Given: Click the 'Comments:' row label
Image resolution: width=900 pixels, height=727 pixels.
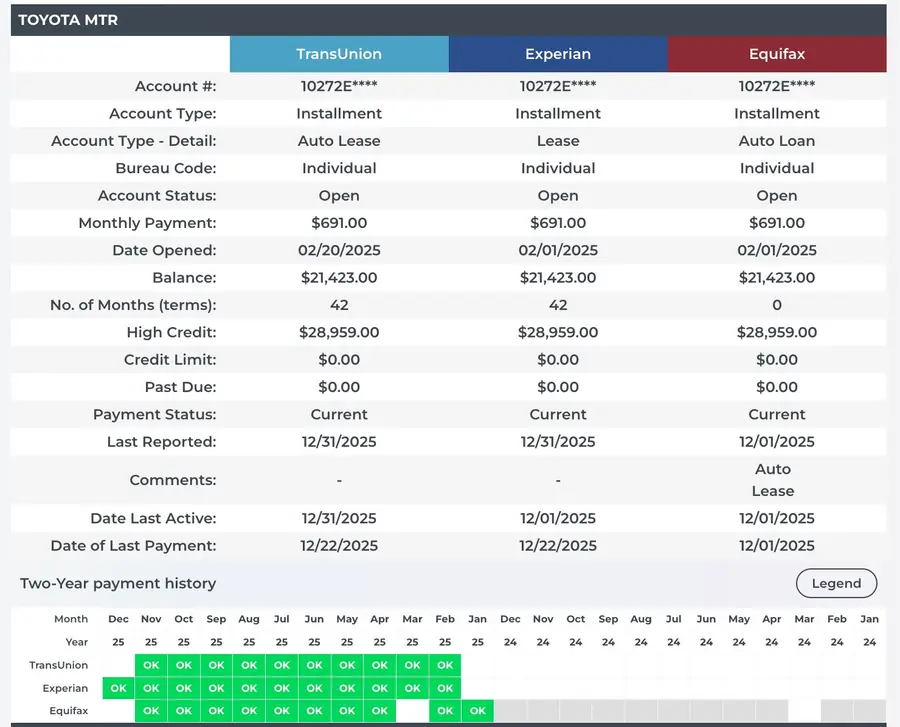Looking at the screenshot, I should coord(173,480).
